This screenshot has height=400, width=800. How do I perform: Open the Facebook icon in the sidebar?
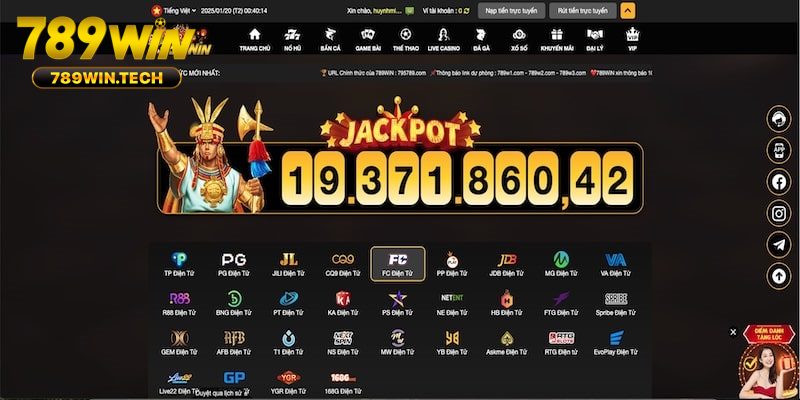coord(779,182)
